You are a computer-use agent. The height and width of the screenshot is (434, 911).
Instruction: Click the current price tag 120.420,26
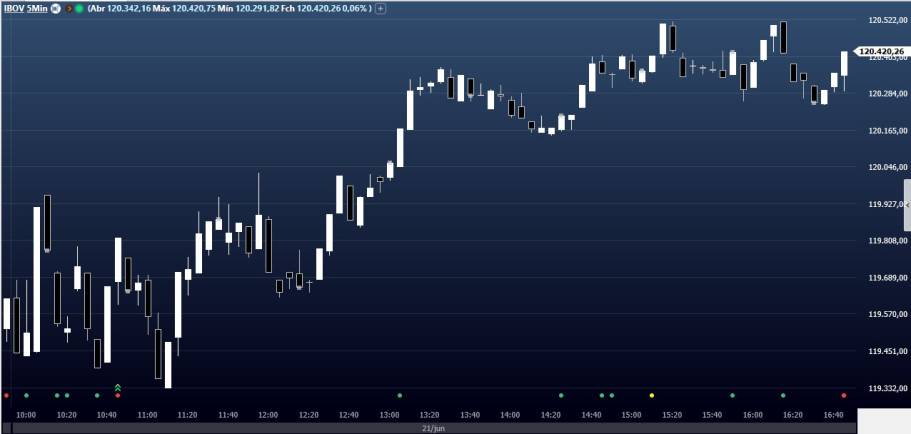[881, 51]
